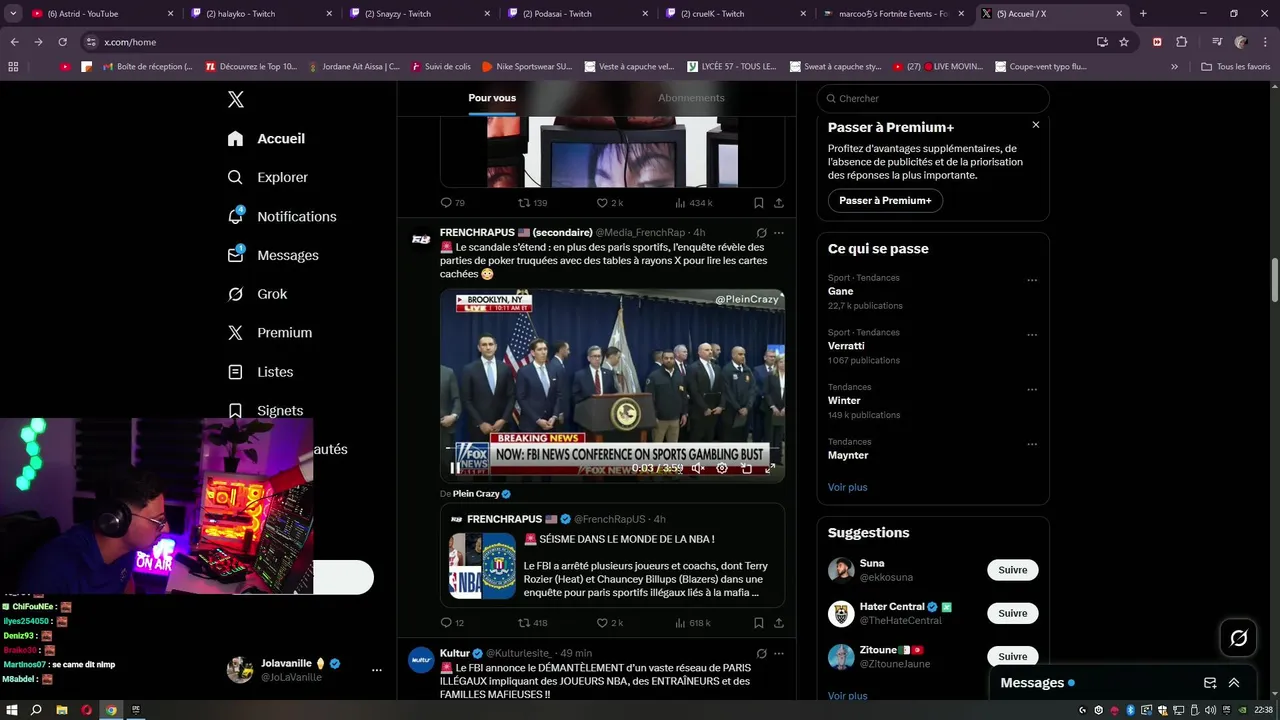This screenshot has height=720, width=1280.
Task: Click Voir plus under Ce qui se passe
Action: tap(847, 487)
